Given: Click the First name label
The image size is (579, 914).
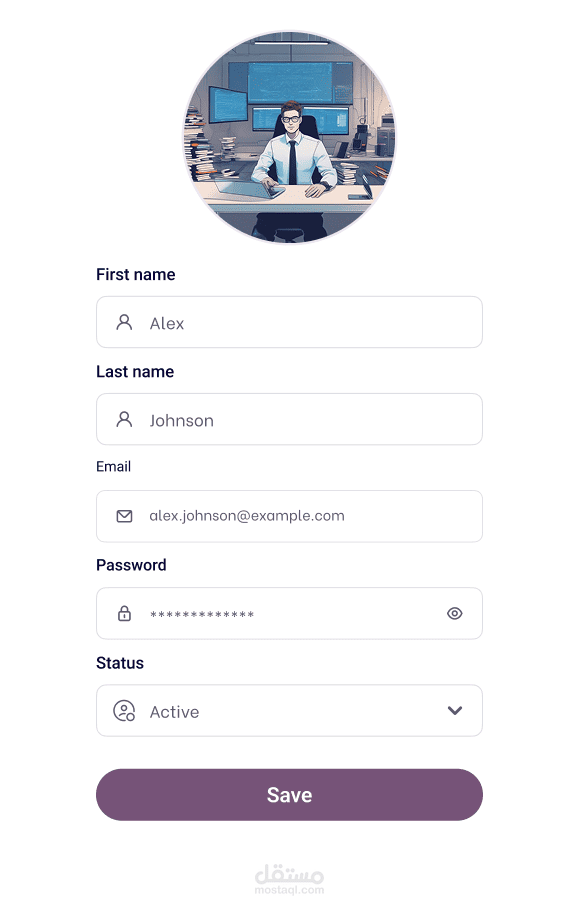Looking at the screenshot, I should pos(136,275).
